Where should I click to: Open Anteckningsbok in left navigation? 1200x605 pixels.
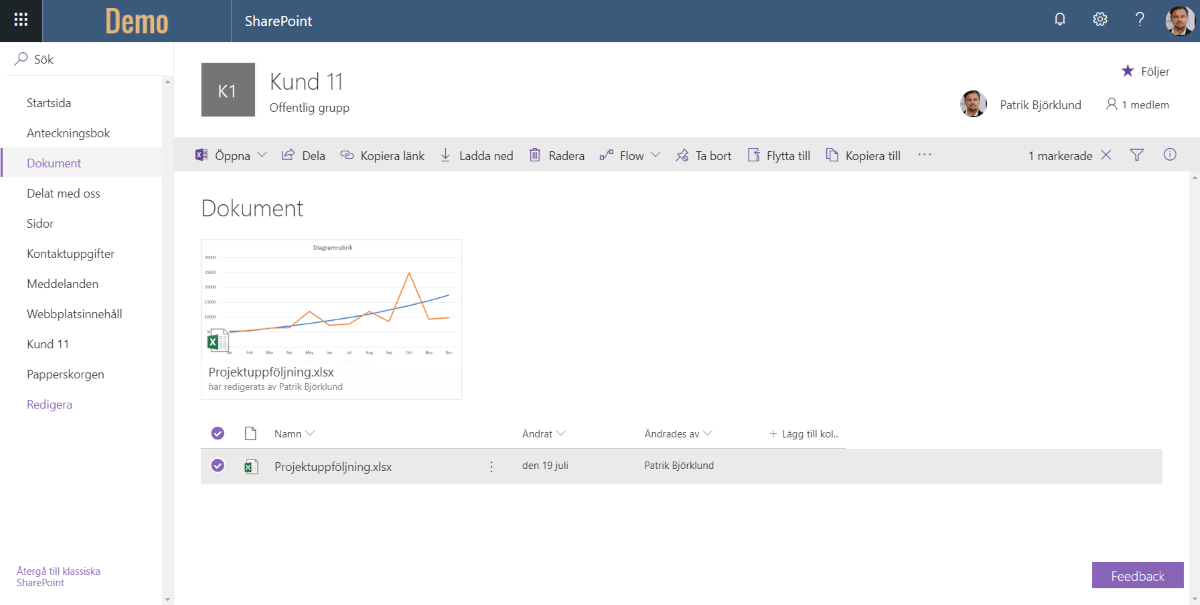click(68, 133)
